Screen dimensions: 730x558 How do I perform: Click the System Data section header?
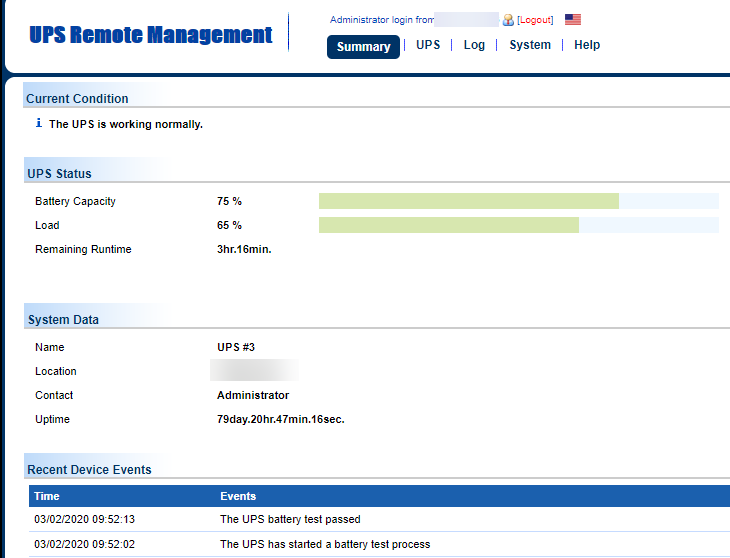[x=63, y=320]
